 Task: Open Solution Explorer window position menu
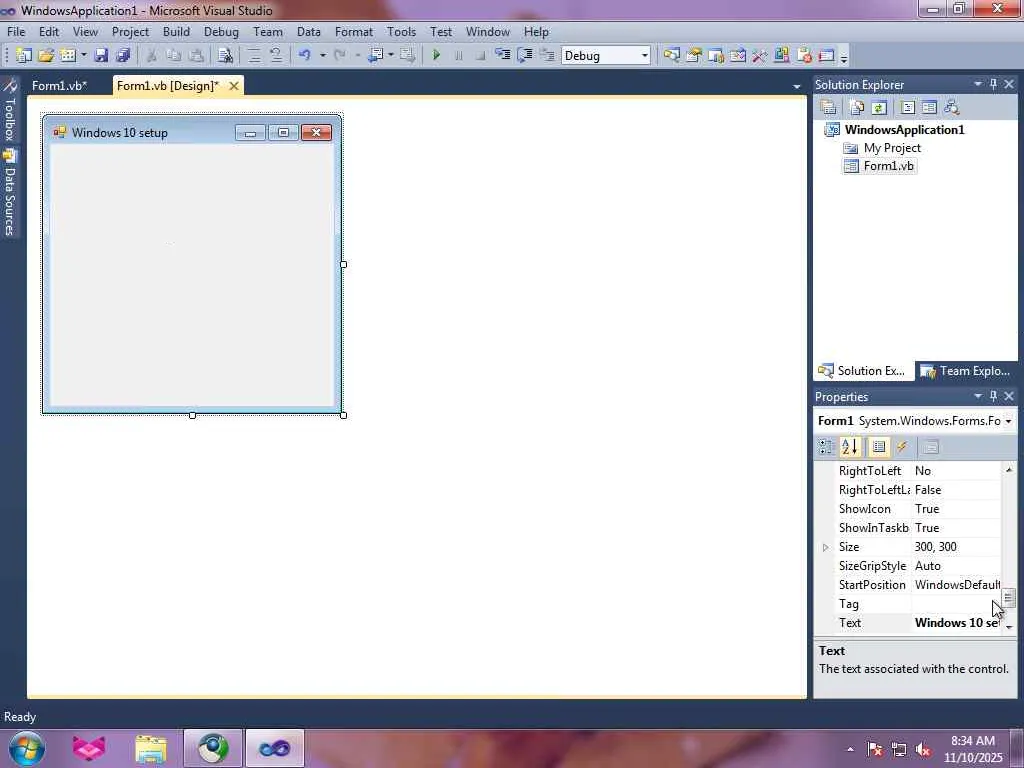(978, 84)
